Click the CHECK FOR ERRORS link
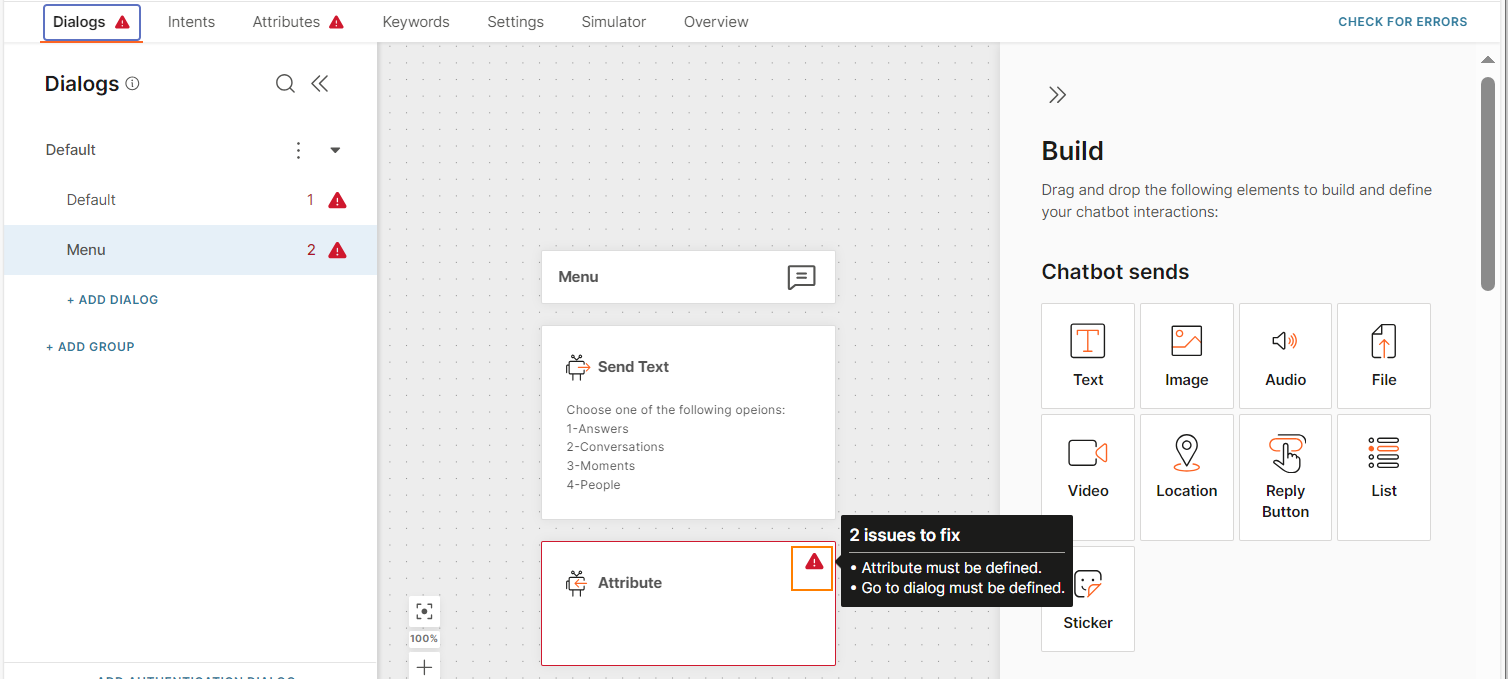Screen dimensions: 1508x679 pyautogui.click(x=1402, y=22)
